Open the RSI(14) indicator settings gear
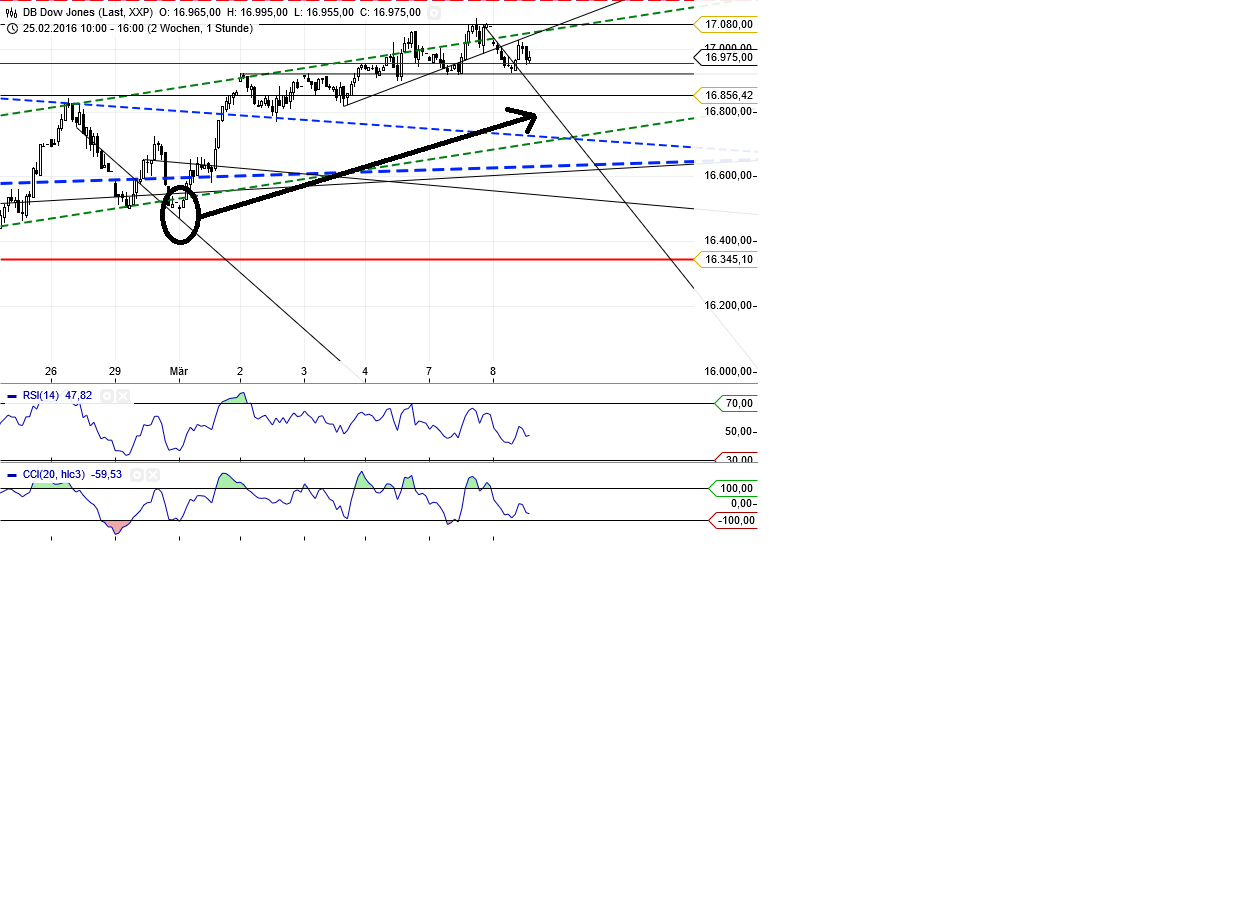 [x=107, y=396]
